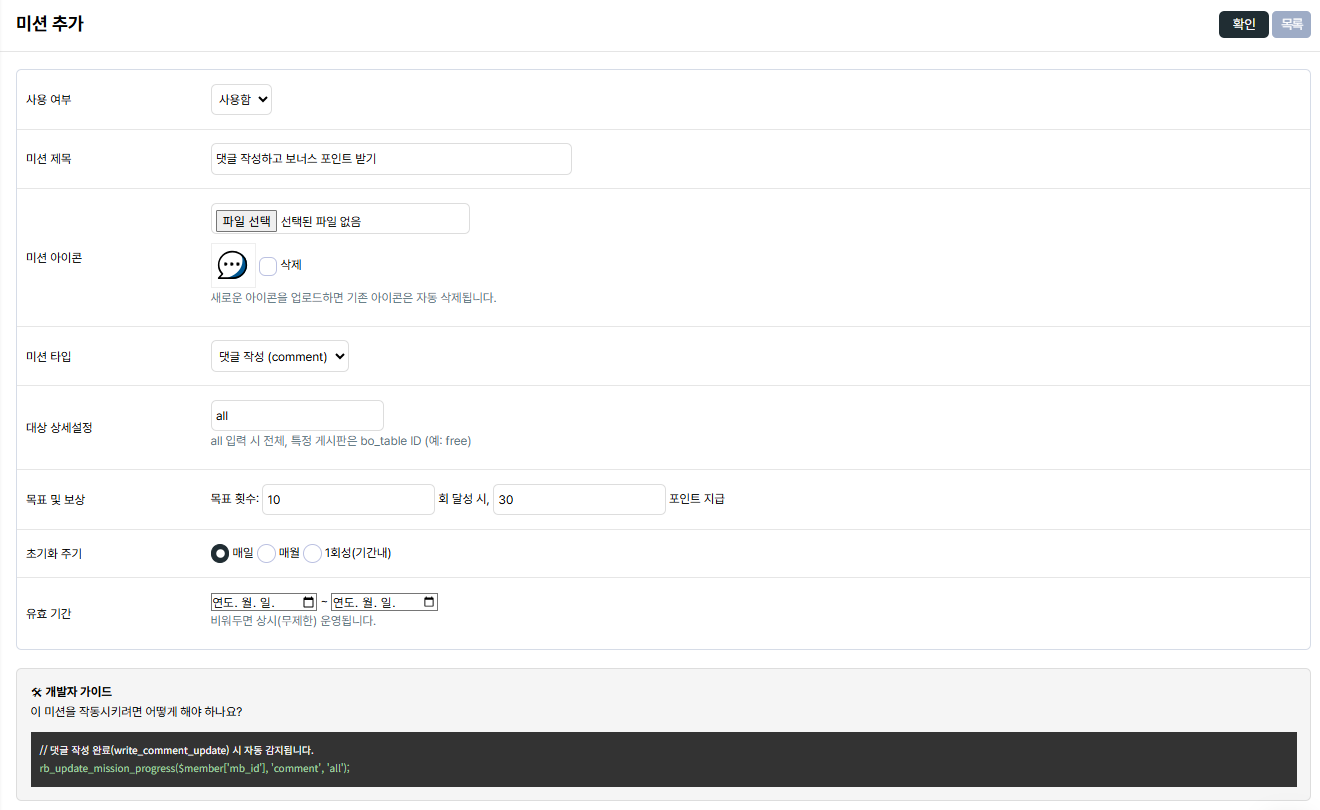
Task: Click the speech bubble mission icon thumbnail
Action: click(232, 265)
